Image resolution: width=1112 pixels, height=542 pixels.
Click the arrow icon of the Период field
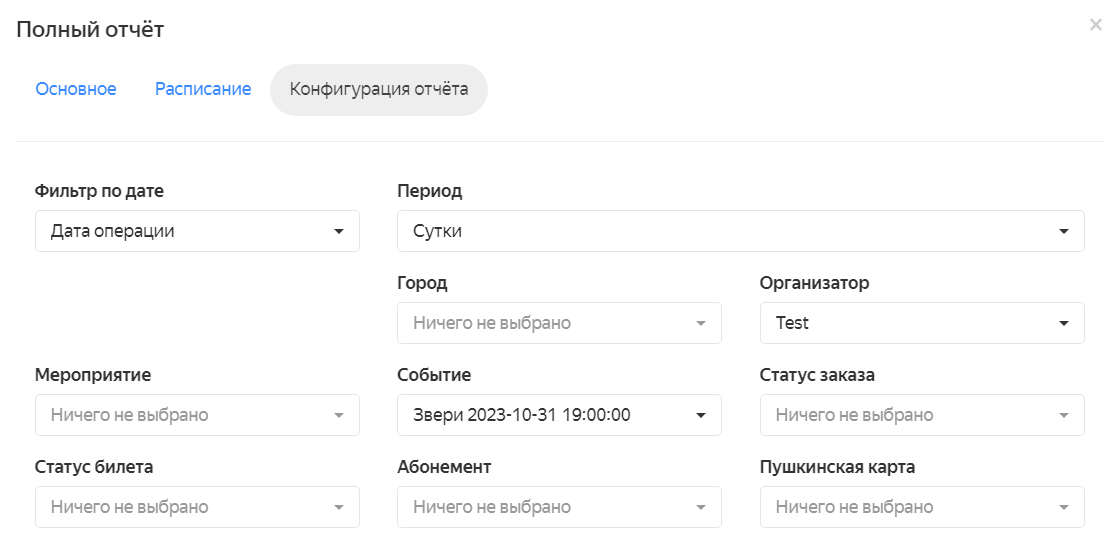[1064, 231]
